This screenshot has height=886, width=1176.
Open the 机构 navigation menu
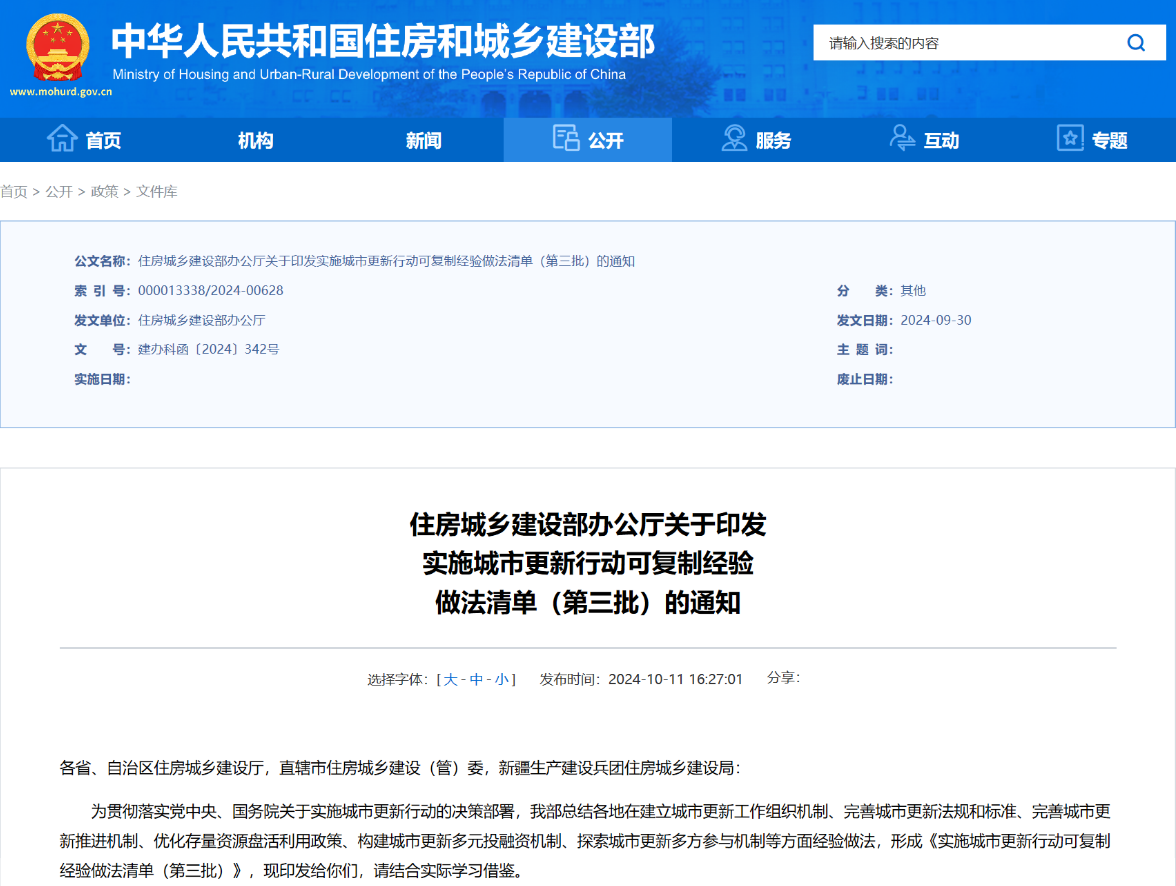point(255,141)
